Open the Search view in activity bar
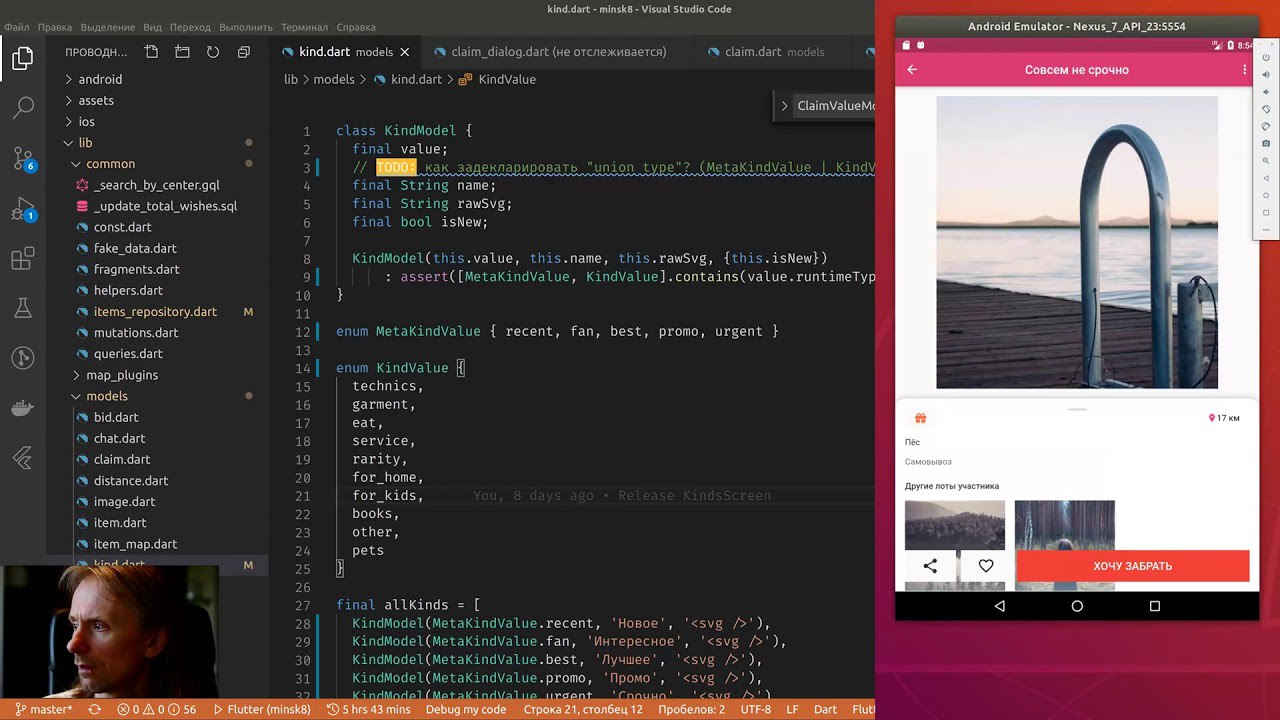This screenshot has height=720, width=1280. 23,107
